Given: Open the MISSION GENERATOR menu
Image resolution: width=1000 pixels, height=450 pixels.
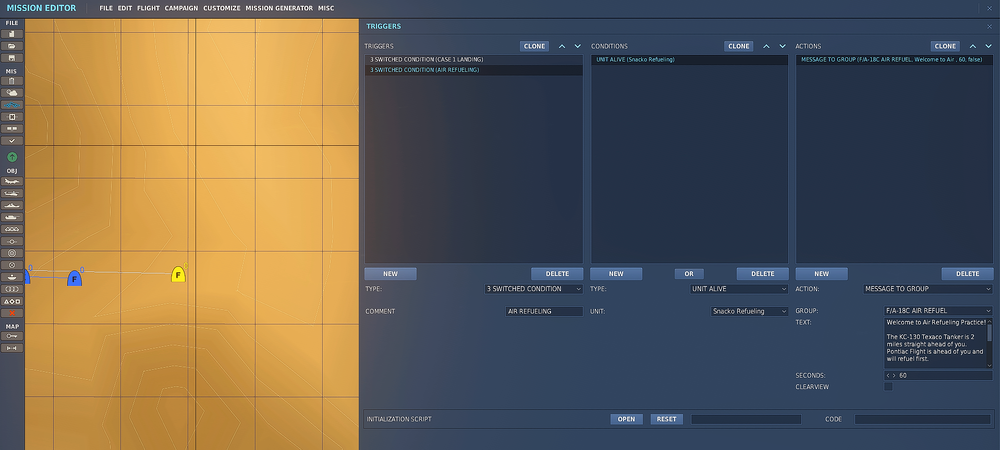Looking at the screenshot, I should [x=279, y=8].
